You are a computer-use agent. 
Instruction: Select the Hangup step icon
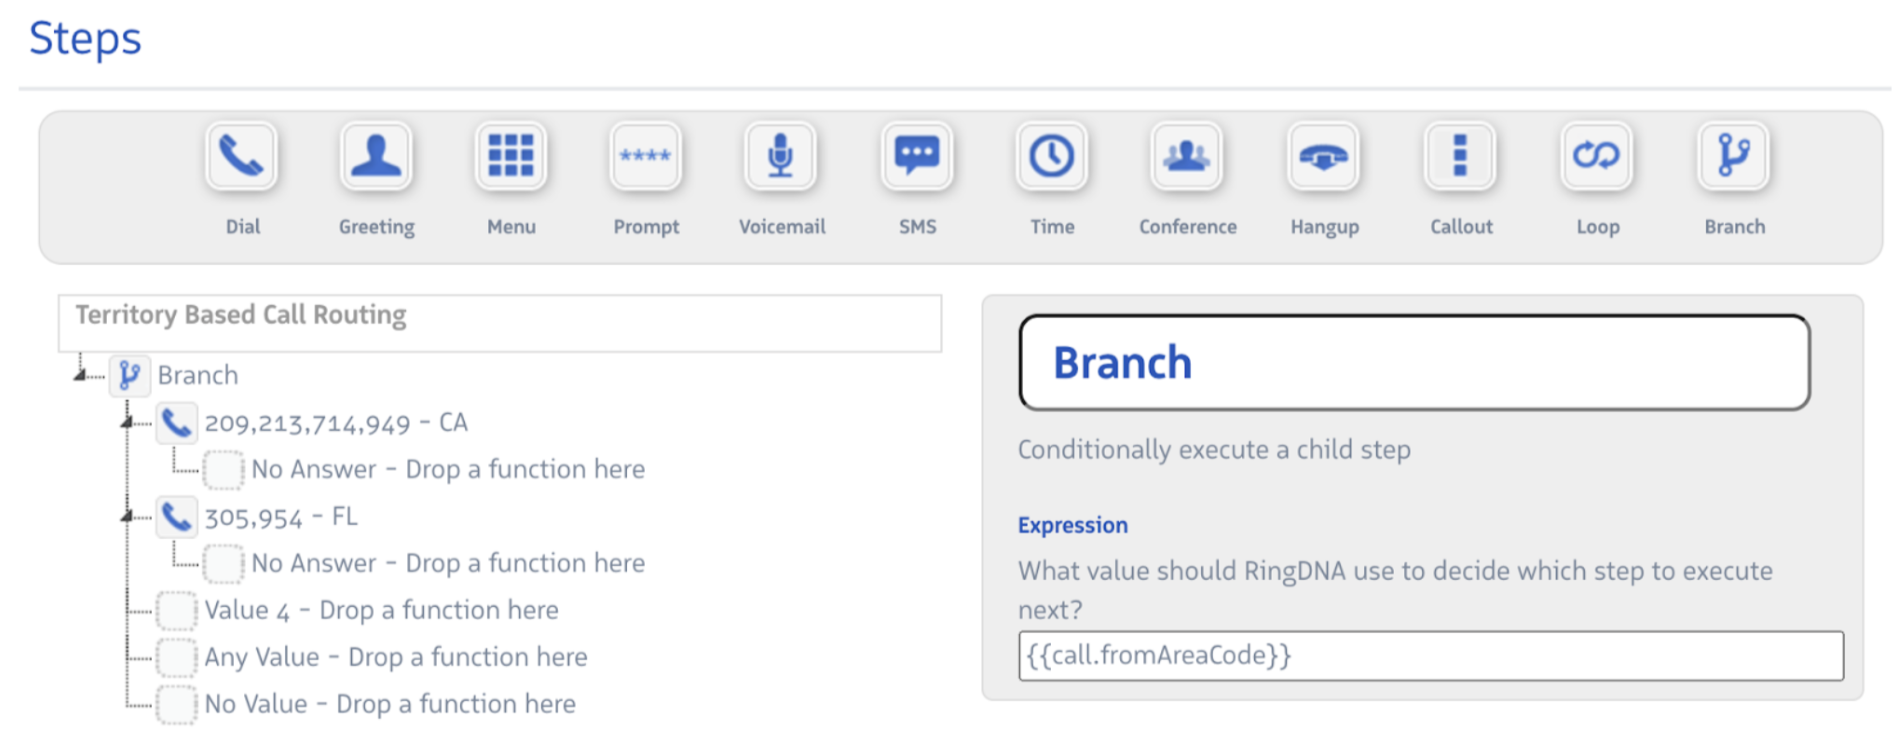pyautogui.click(x=1323, y=157)
